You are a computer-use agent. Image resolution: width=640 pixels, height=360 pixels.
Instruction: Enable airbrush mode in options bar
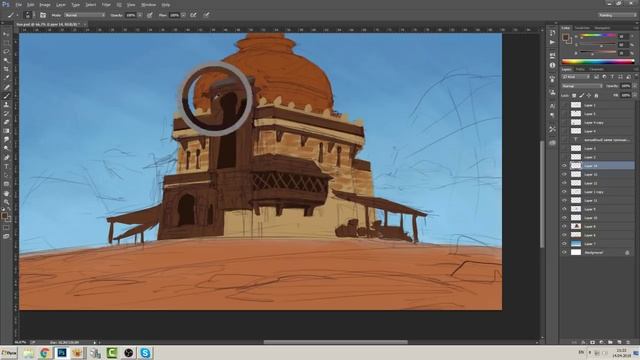193,15
